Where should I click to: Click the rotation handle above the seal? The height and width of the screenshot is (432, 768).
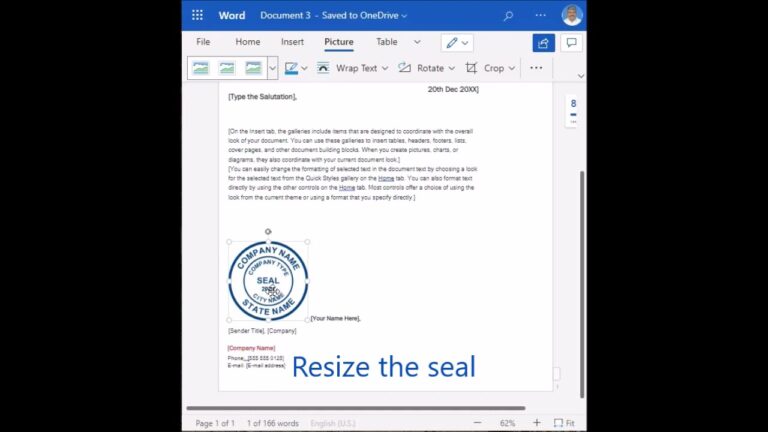(x=268, y=232)
